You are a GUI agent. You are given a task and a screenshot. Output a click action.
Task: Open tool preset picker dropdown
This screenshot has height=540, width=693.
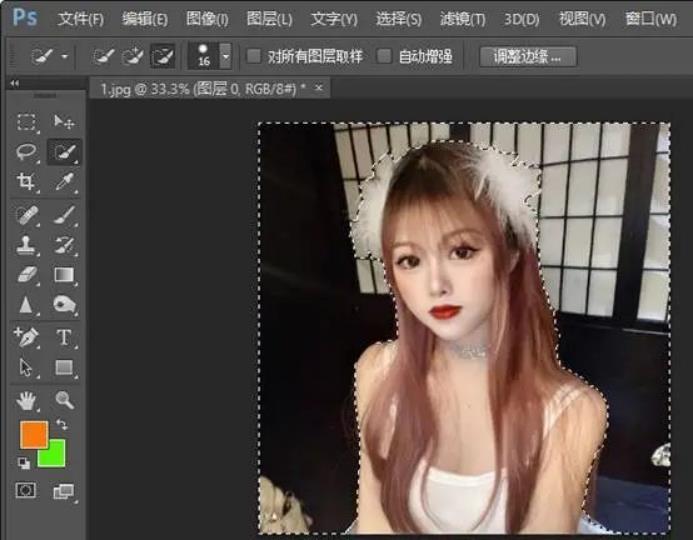click(x=65, y=57)
